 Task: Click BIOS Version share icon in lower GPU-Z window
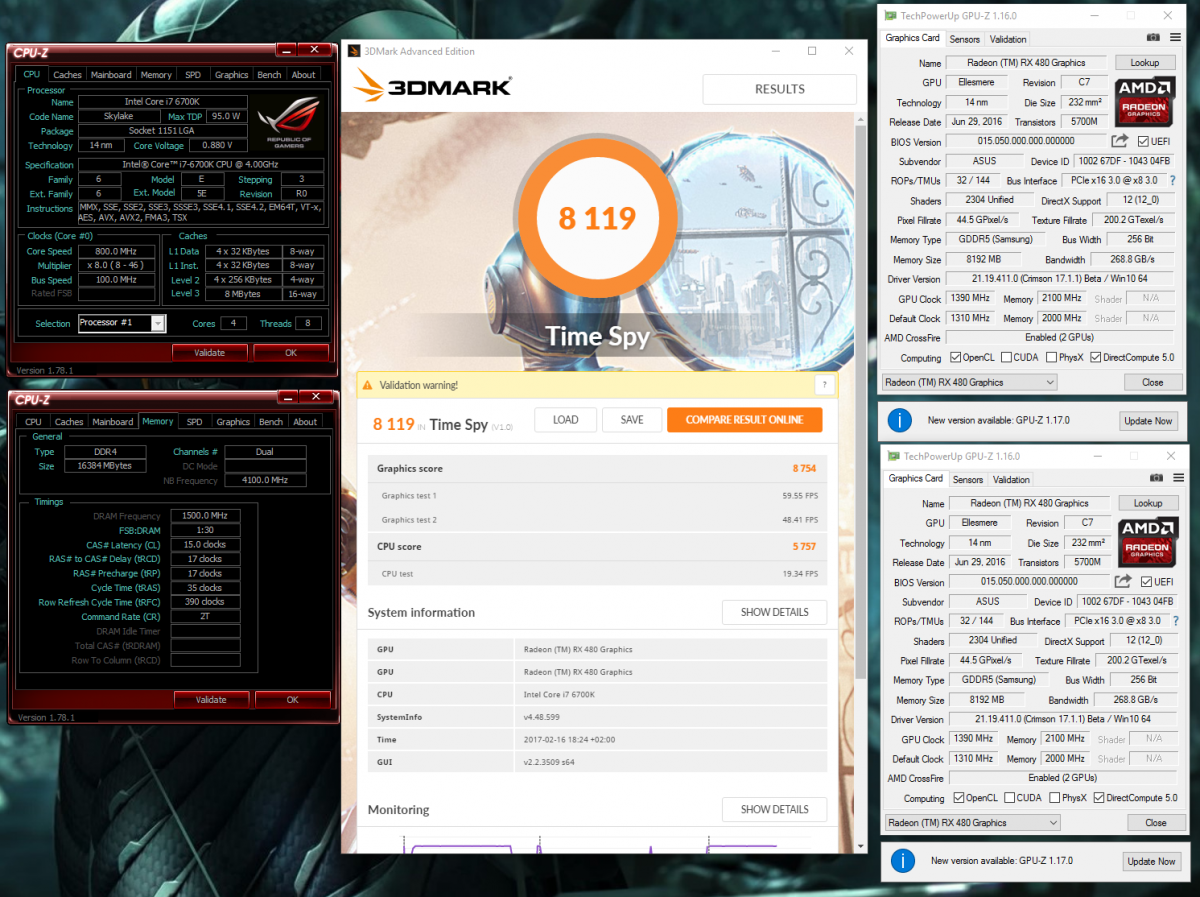pyautogui.click(x=1124, y=582)
